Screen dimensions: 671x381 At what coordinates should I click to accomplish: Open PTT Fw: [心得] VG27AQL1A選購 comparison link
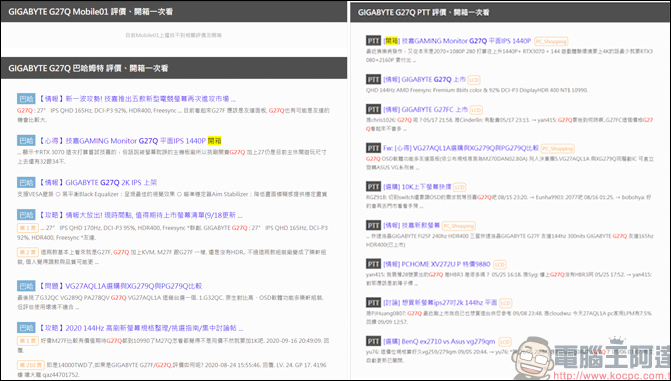pyautogui.click(x=461, y=148)
